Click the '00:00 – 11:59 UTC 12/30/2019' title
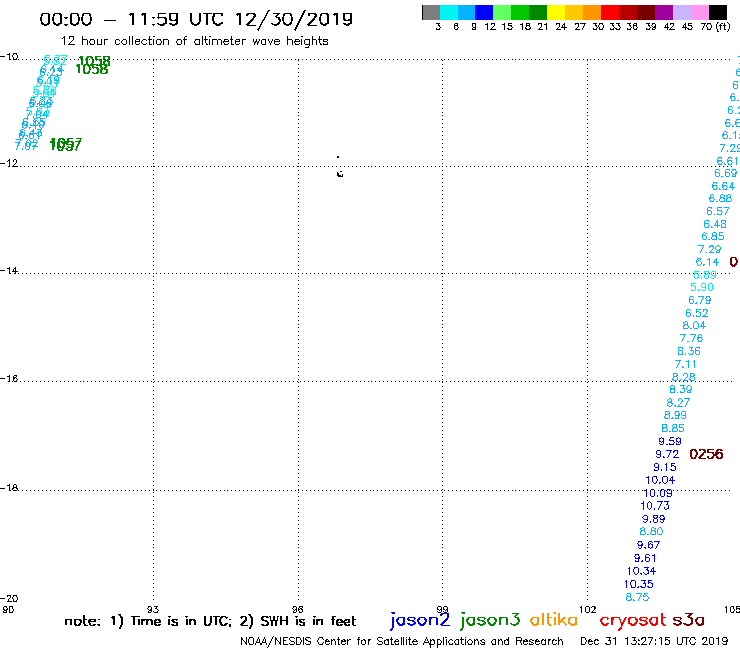 coord(196,19)
